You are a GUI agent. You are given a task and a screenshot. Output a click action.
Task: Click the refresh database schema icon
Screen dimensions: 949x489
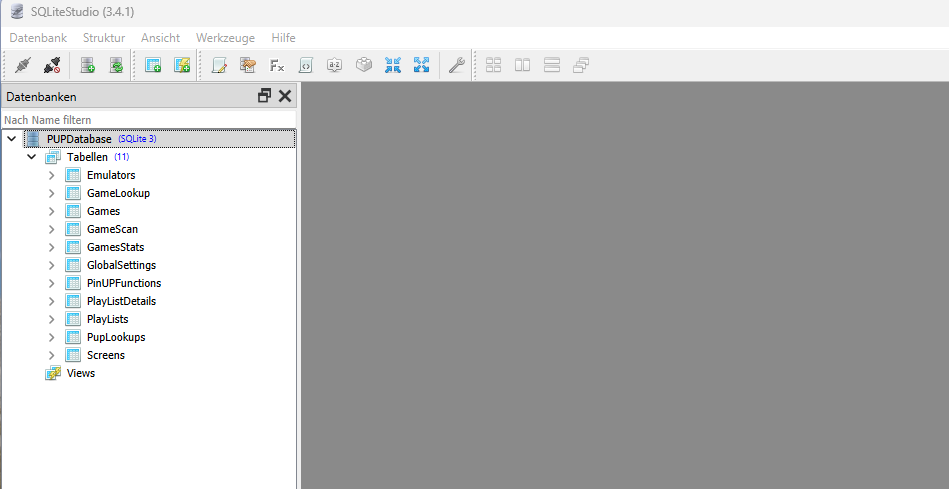pos(116,65)
